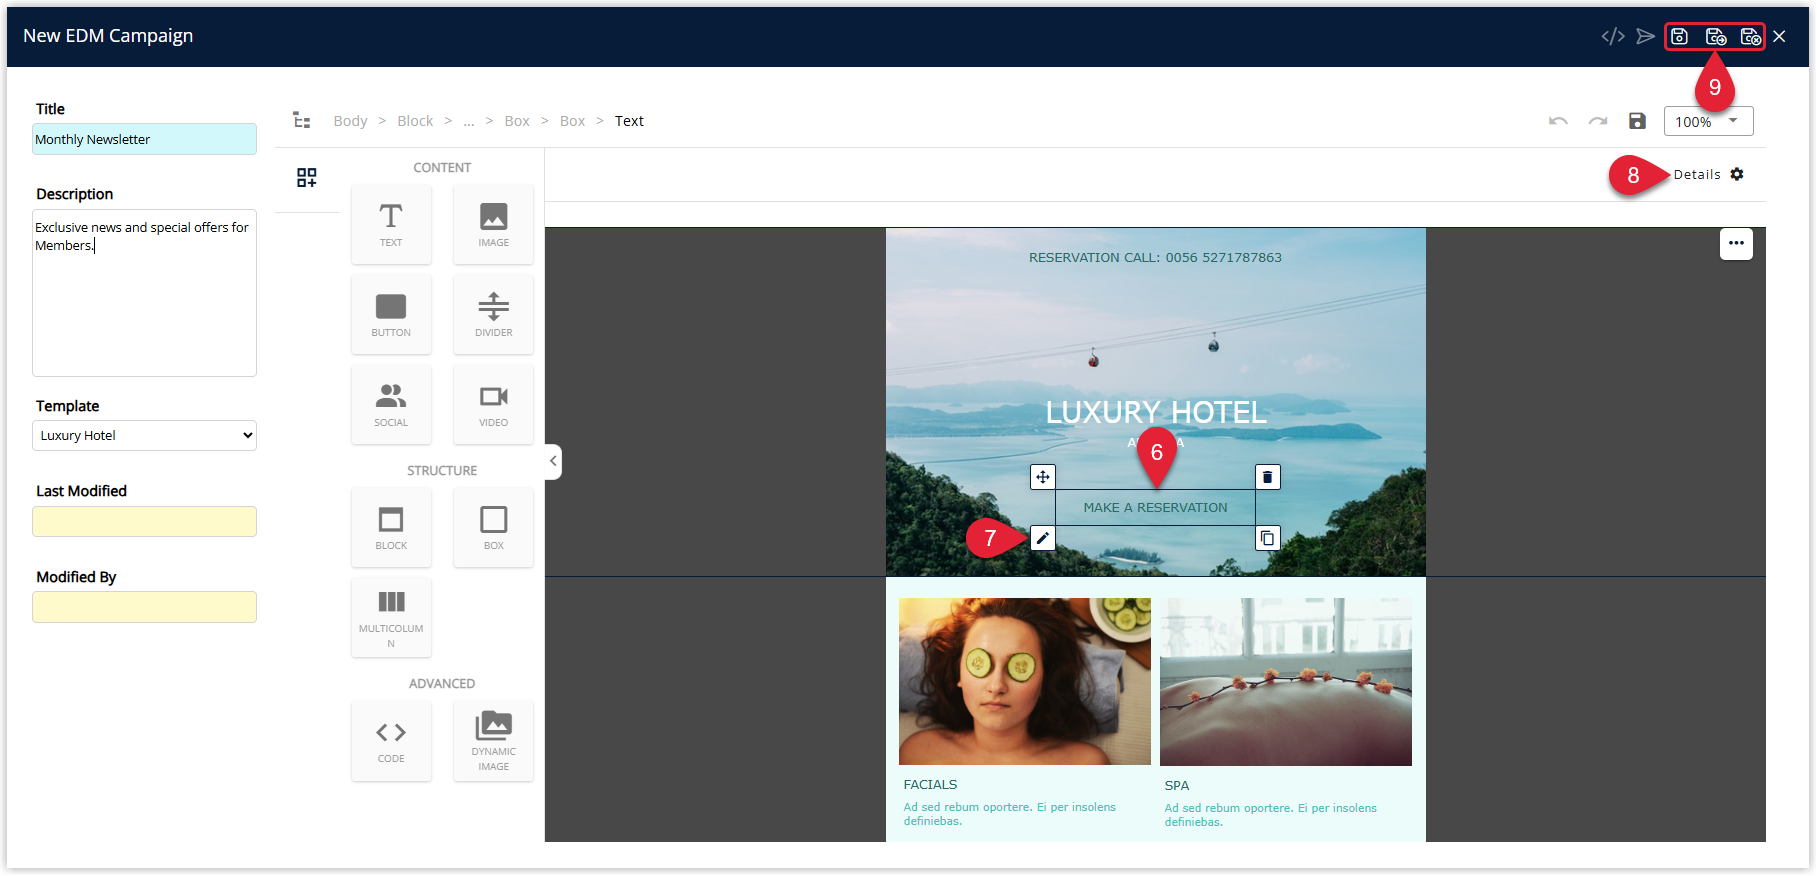
Task: Select the Text content block
Action: [391, 224]
